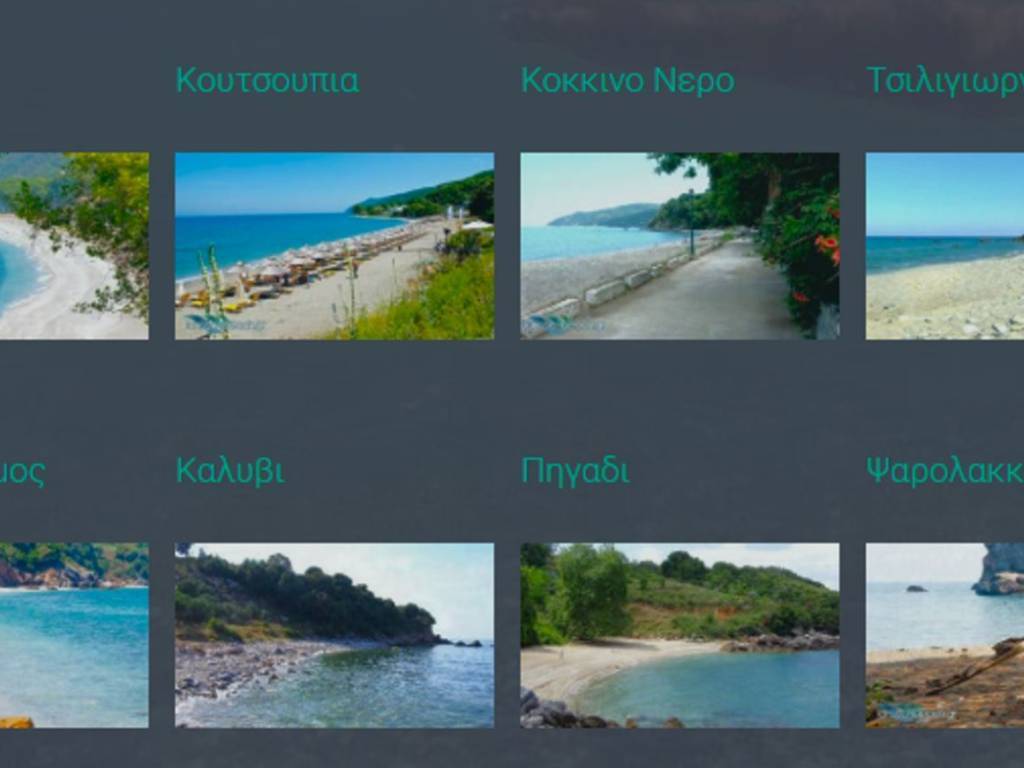Click the paved path in Κοκκινο Νερο photo
The image size is (1024, 768).
tap(699, 294)
